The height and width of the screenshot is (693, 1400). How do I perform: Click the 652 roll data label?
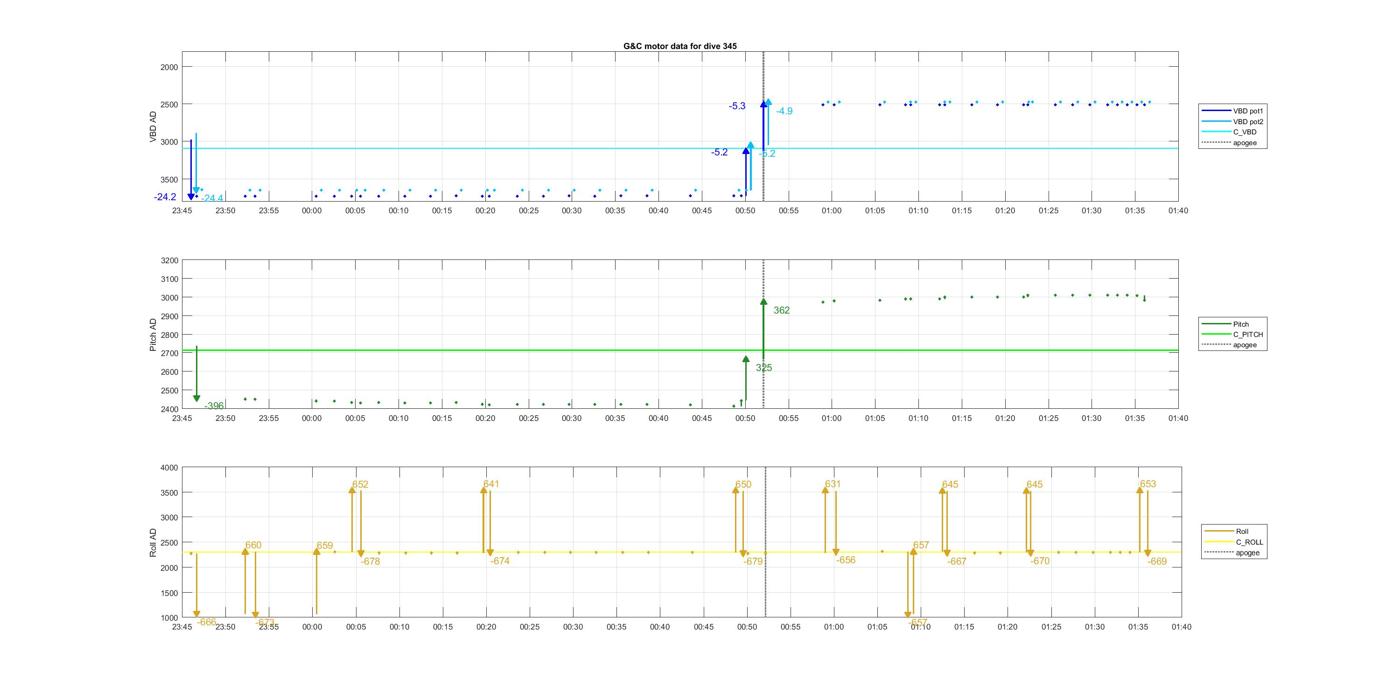360,484
